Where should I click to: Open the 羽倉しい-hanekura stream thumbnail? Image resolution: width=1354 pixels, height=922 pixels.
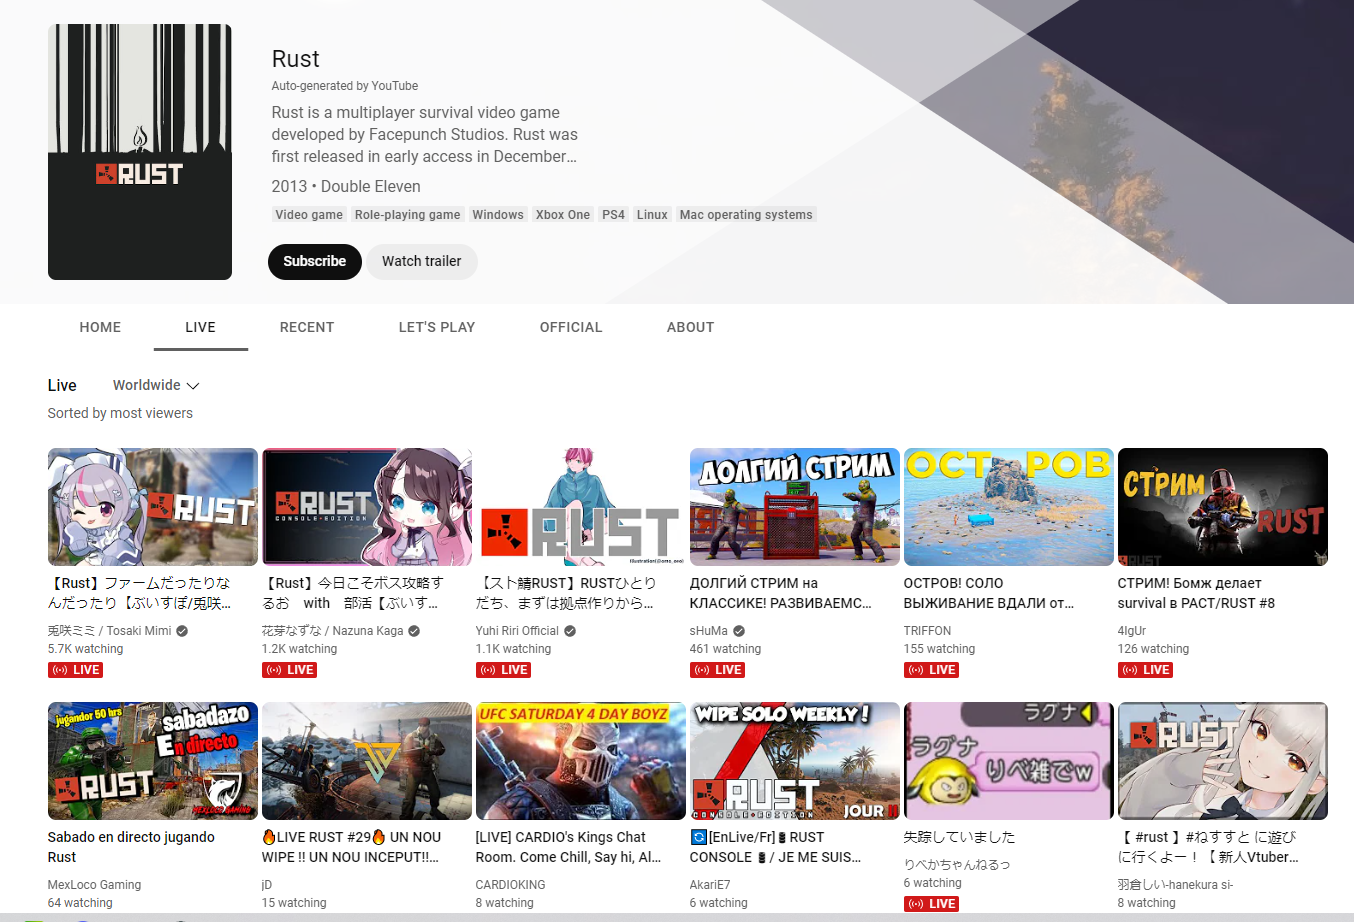(x=1223, y=761)
